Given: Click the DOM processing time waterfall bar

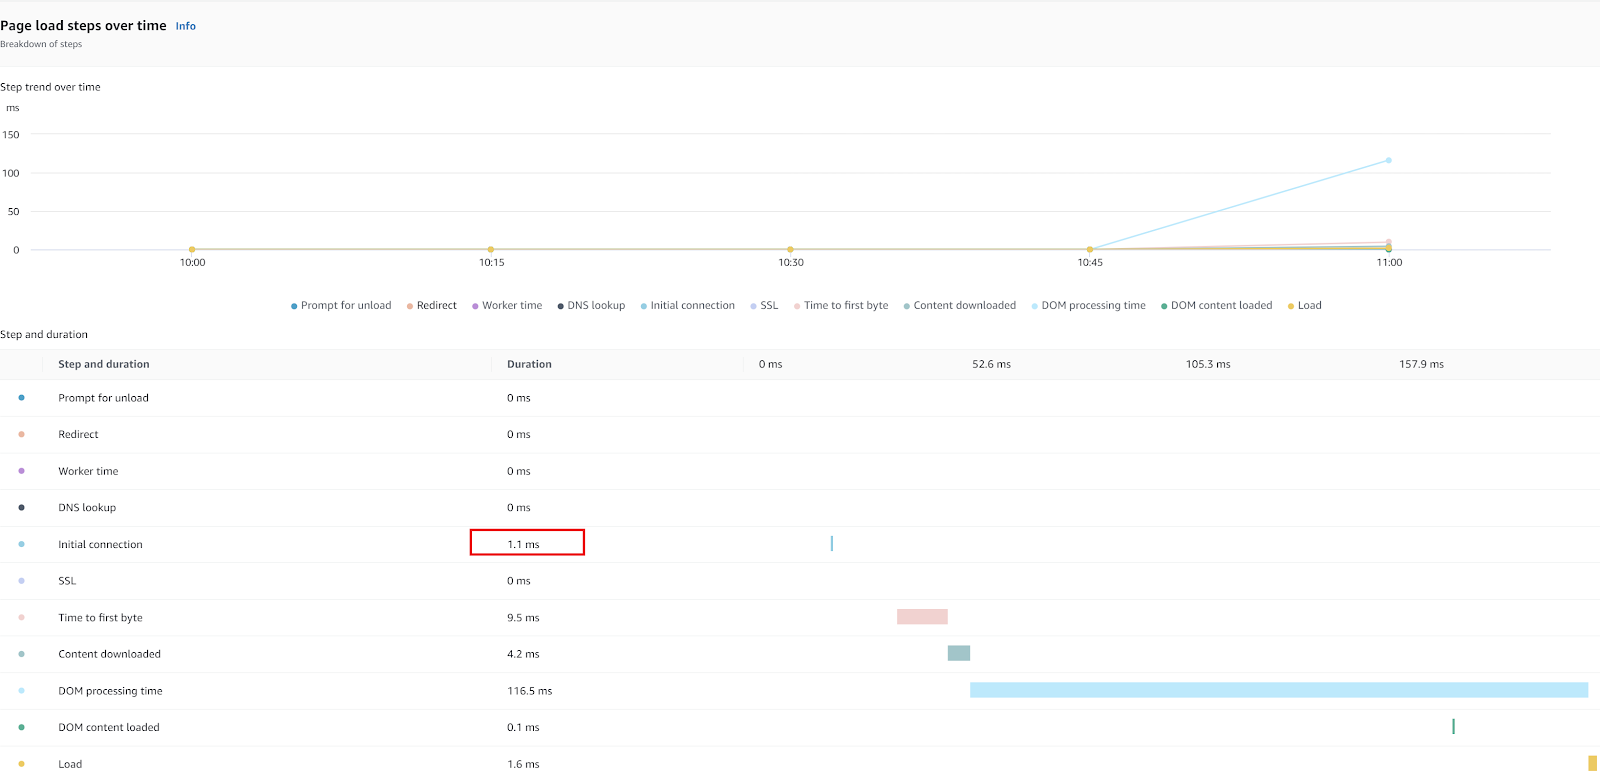Looking at the screenshot, I should pyautogui.click(x=1279, y=690).
